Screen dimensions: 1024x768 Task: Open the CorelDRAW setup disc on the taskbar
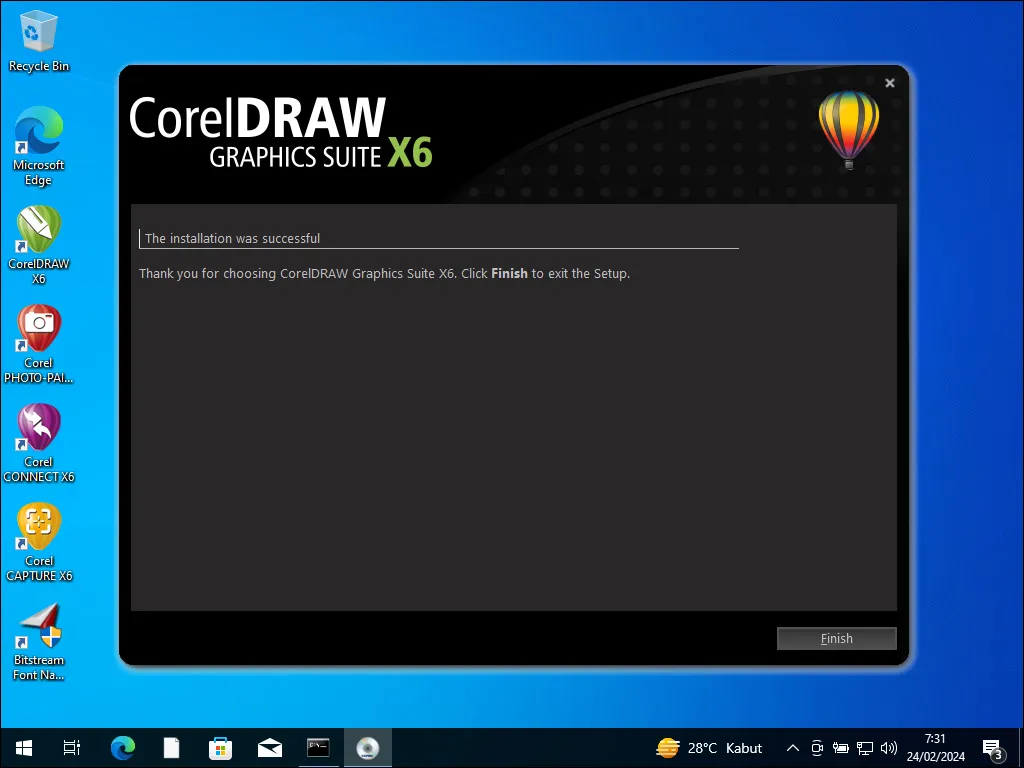[x=368, y=747]
